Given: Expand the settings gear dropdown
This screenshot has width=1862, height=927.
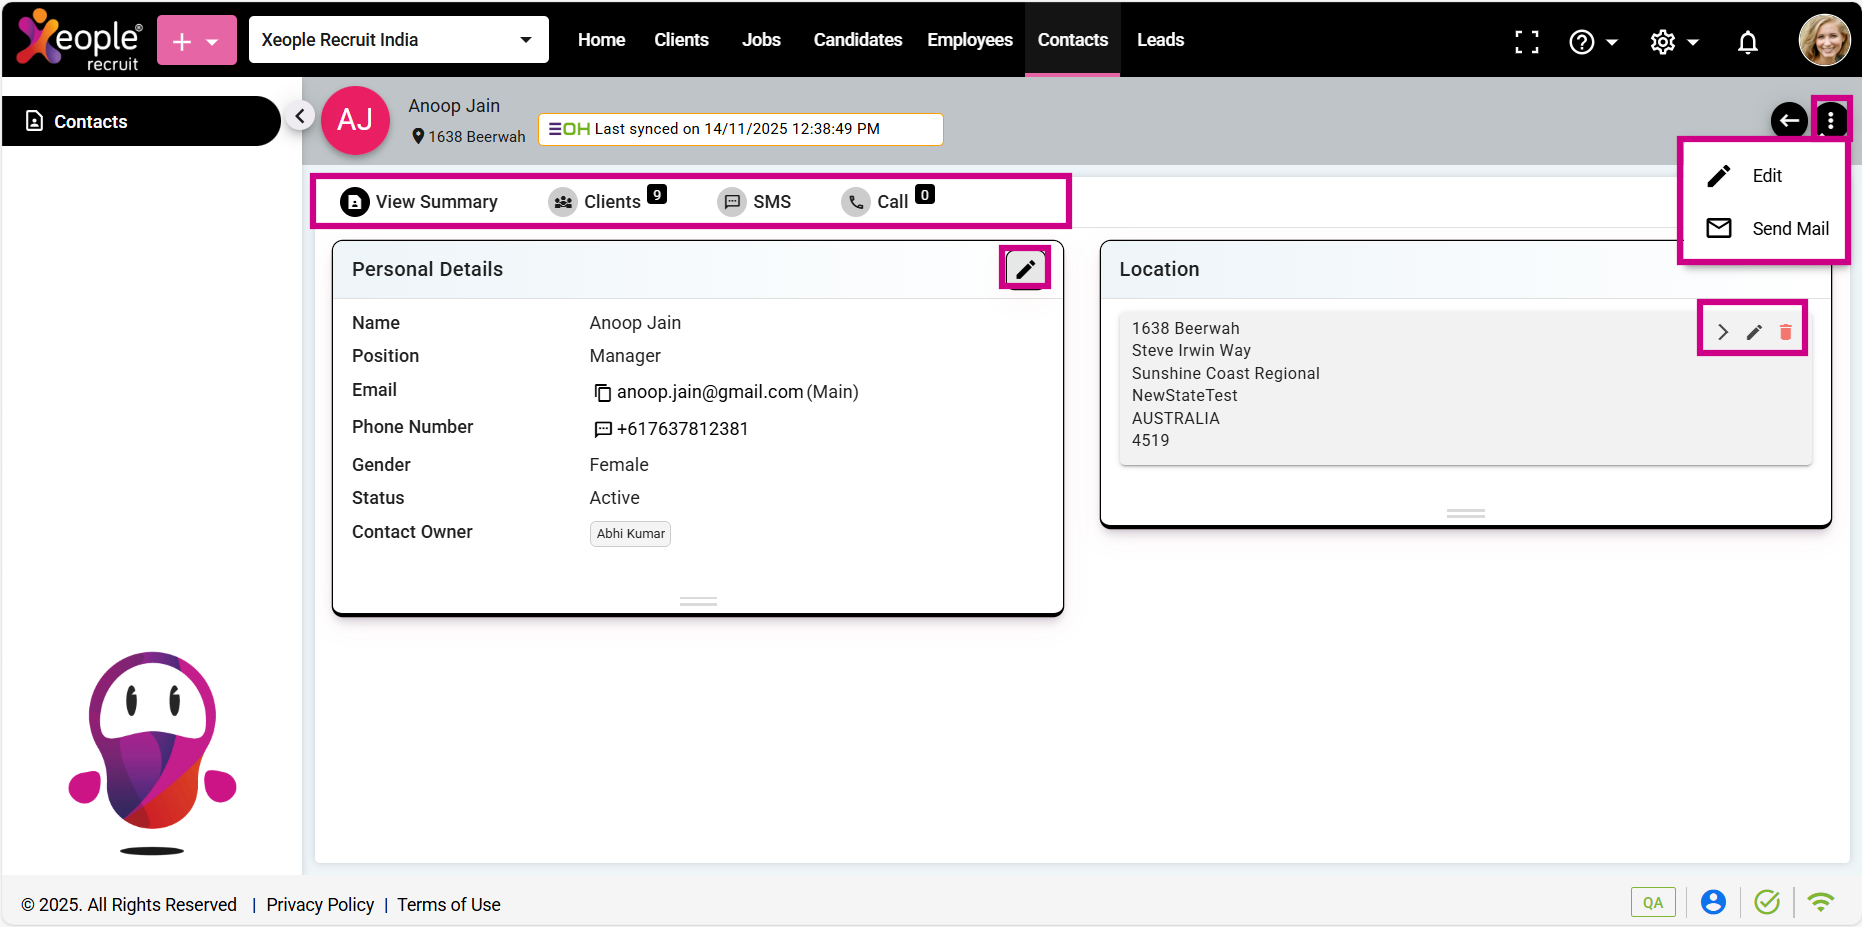Looking at the screenshot, I should pos(1674,42).
